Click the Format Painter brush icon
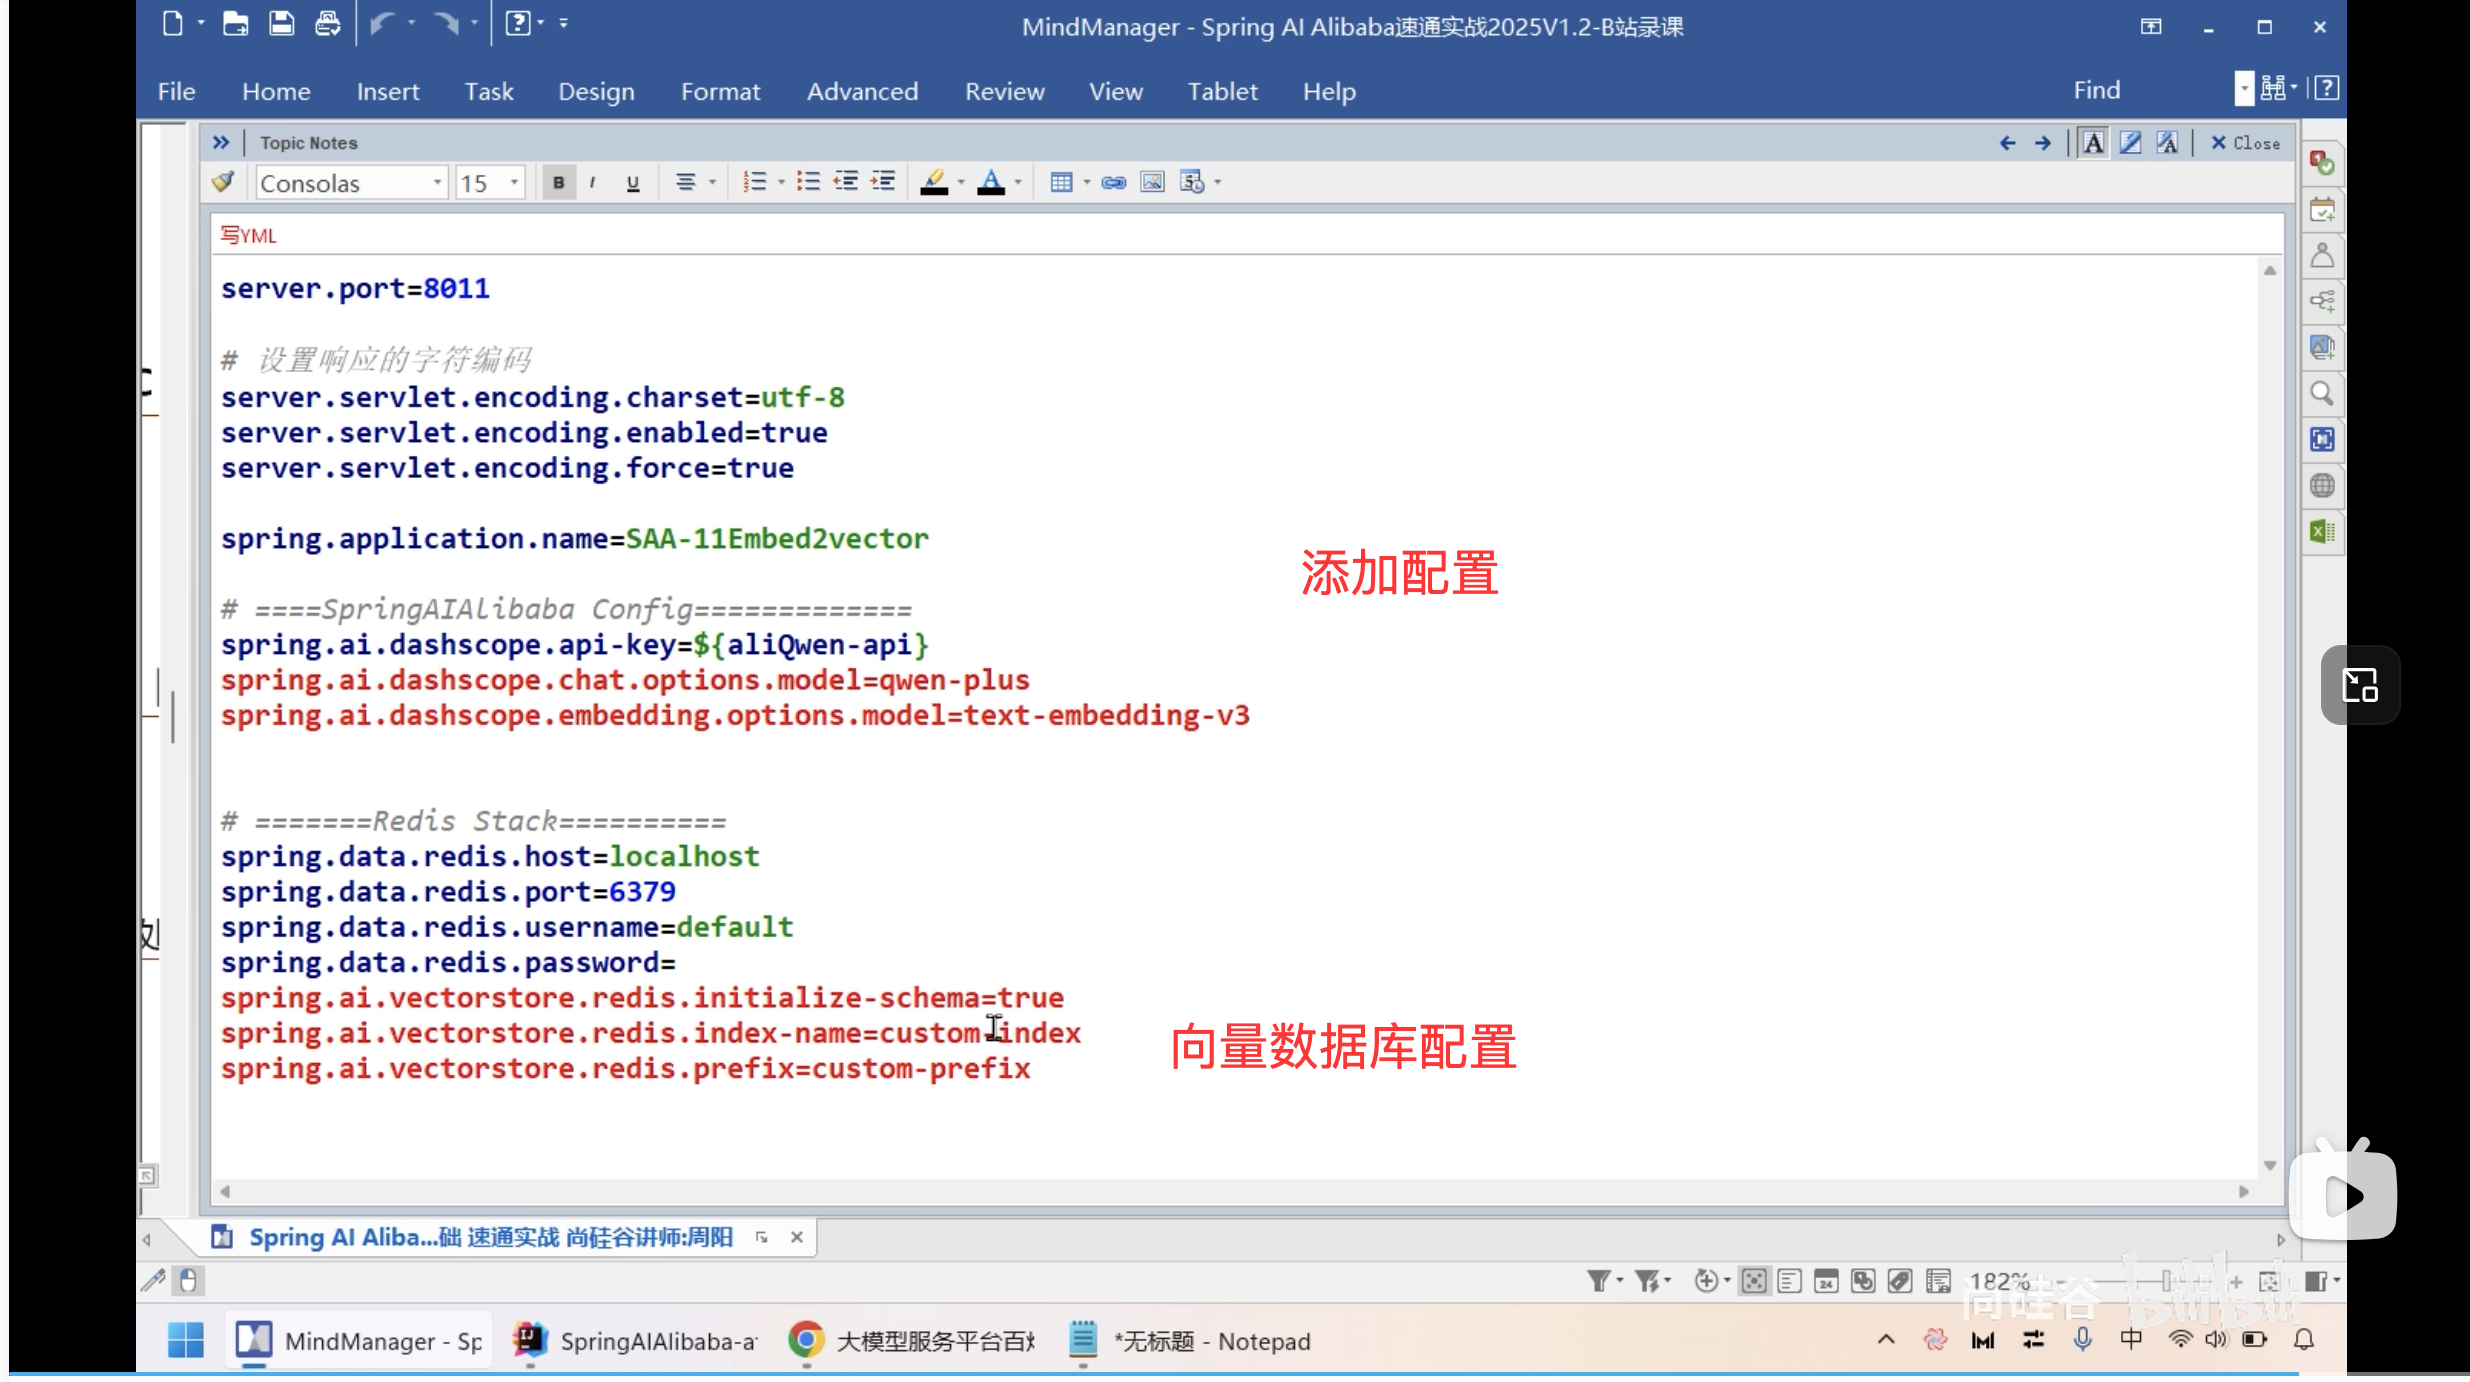2470x1382 pixels. [223, 182]
